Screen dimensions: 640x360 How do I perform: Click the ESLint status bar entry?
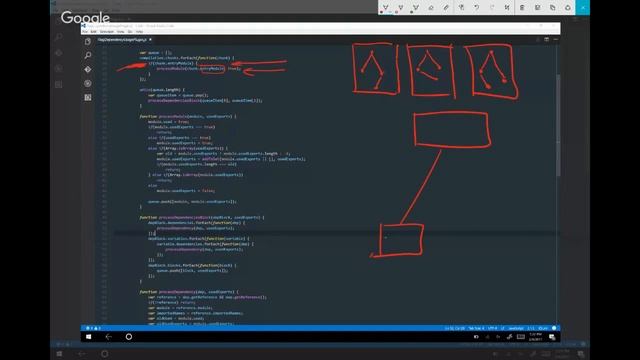pyautogui.click(x=543, y=328)
